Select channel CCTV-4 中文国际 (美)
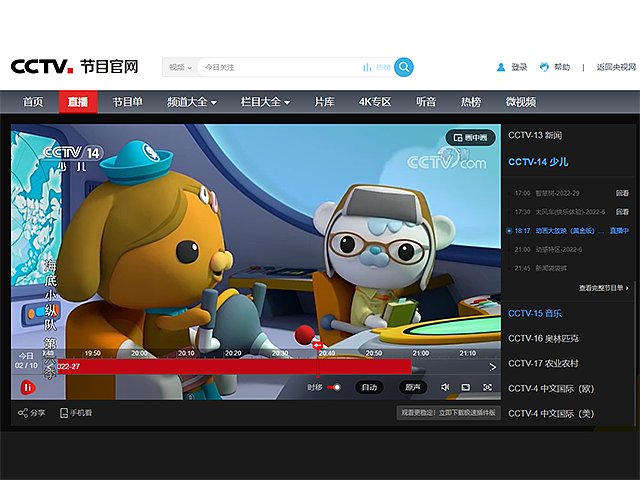 [x=551, y=413]
